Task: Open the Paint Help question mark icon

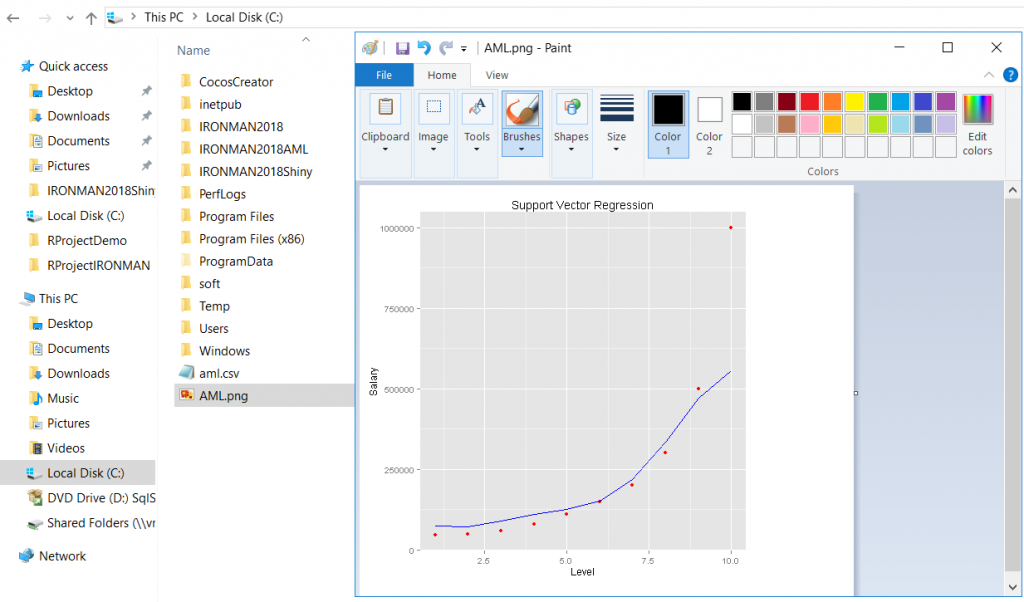Action: click(1010, 75)
